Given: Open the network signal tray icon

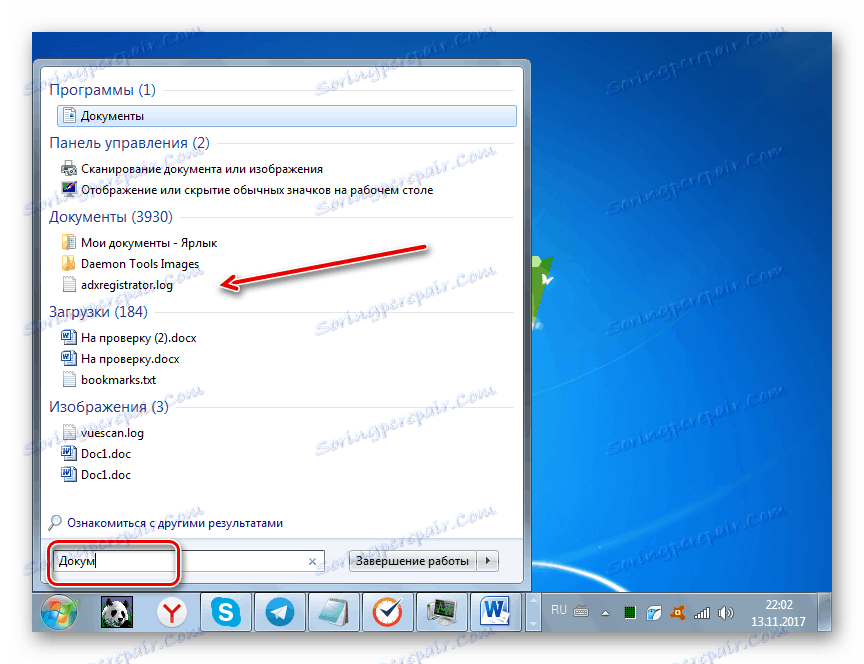Looking at the screenshot, I should 701,613.
